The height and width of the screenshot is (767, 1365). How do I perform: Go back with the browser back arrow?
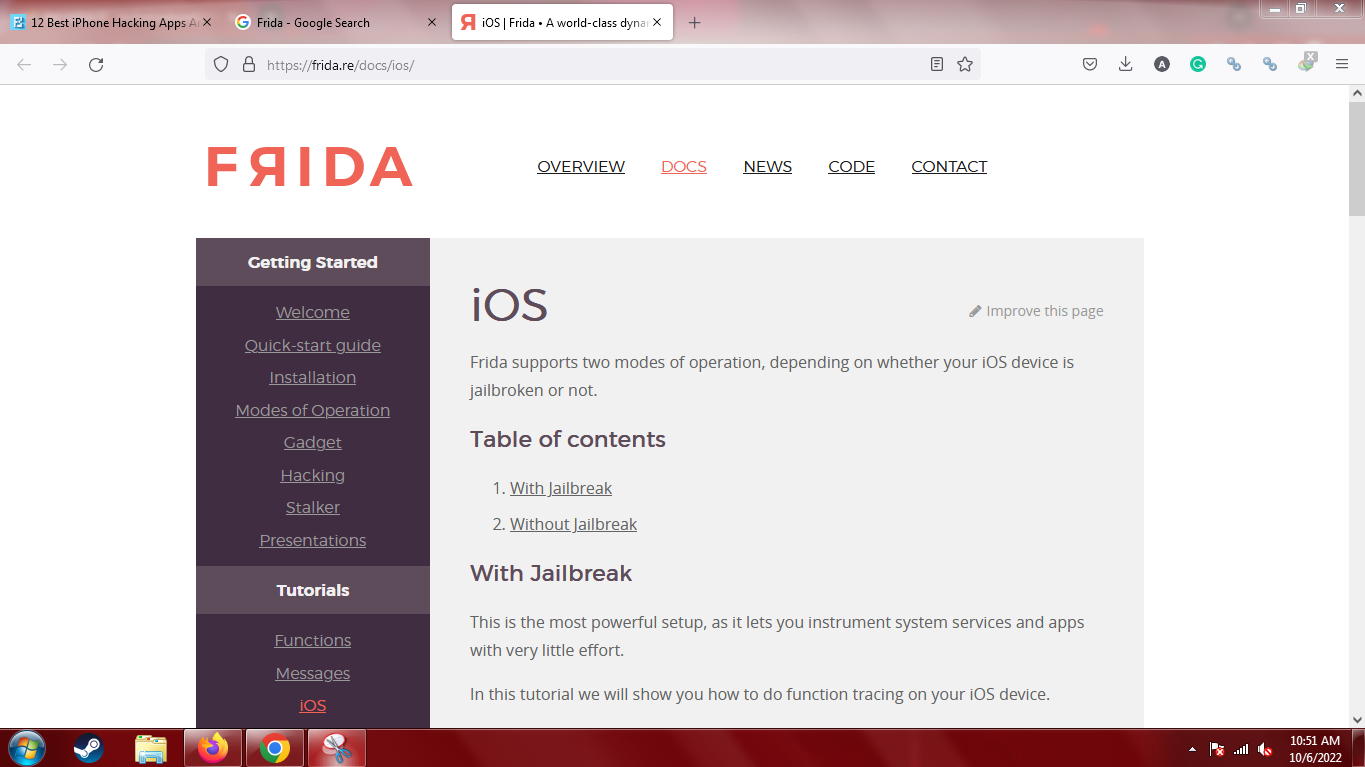[x=24, y=64]
